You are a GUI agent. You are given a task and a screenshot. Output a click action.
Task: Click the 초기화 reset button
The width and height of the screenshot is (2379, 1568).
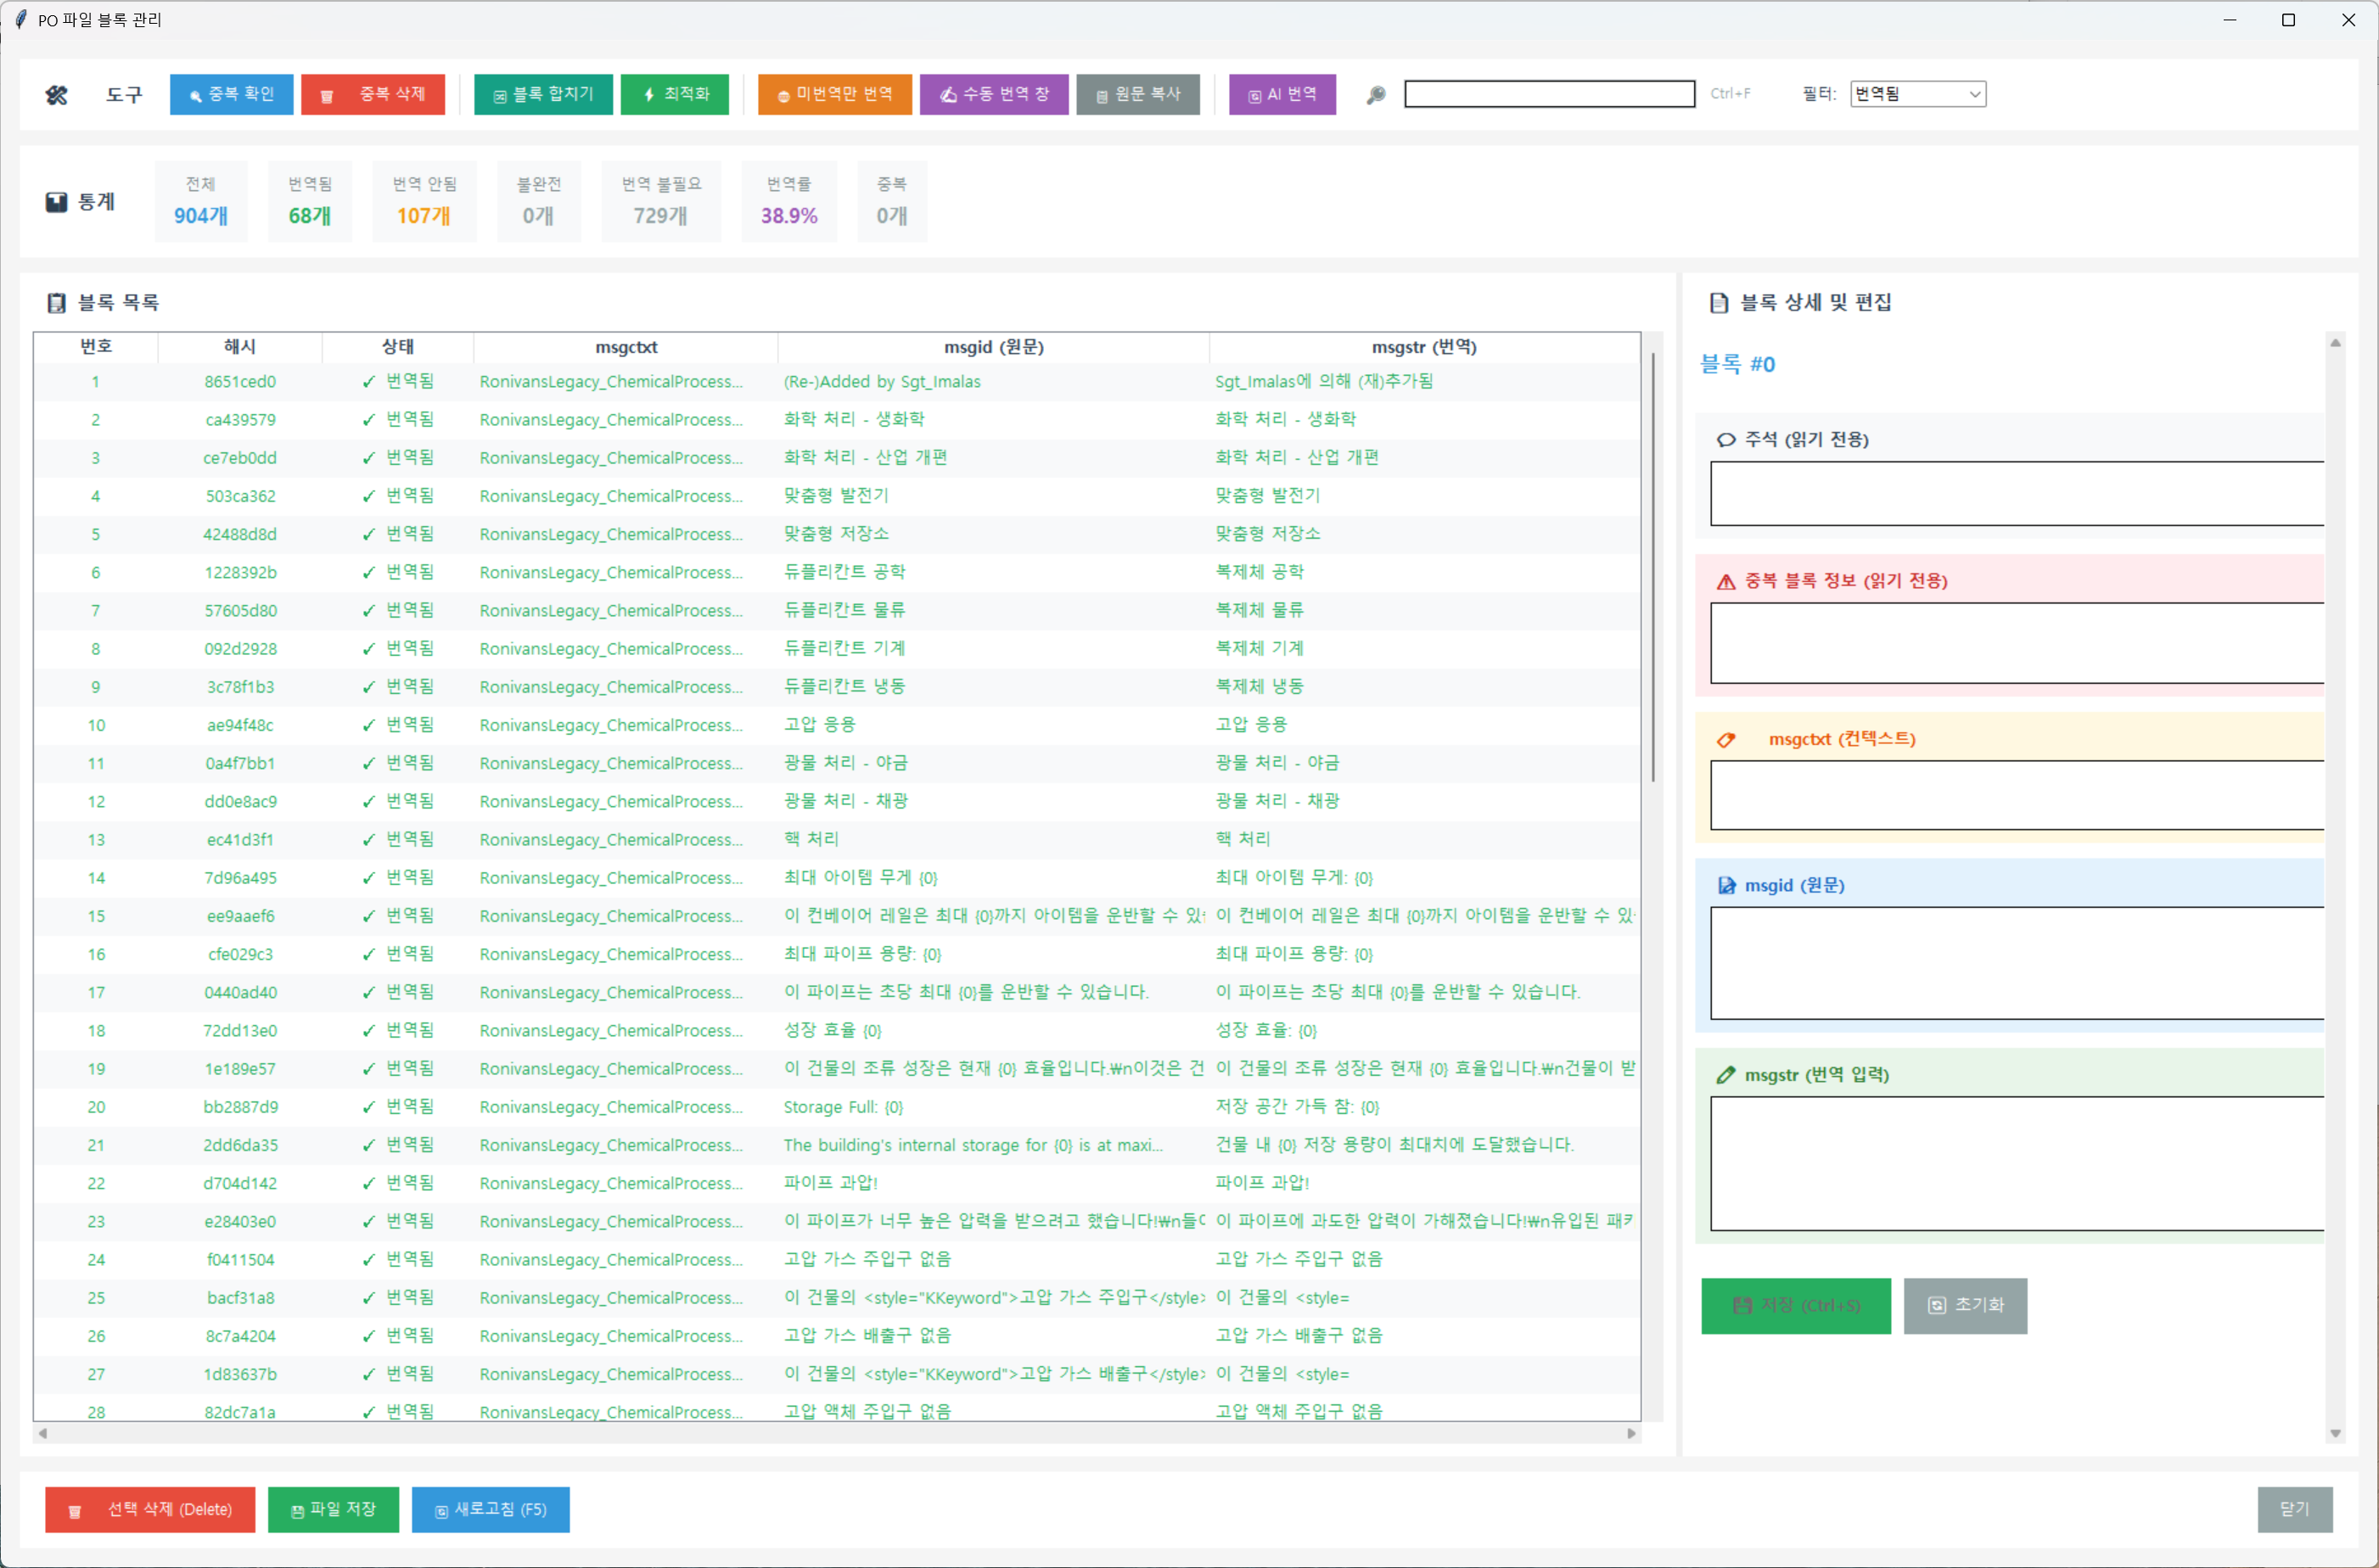point(1964,1305)
